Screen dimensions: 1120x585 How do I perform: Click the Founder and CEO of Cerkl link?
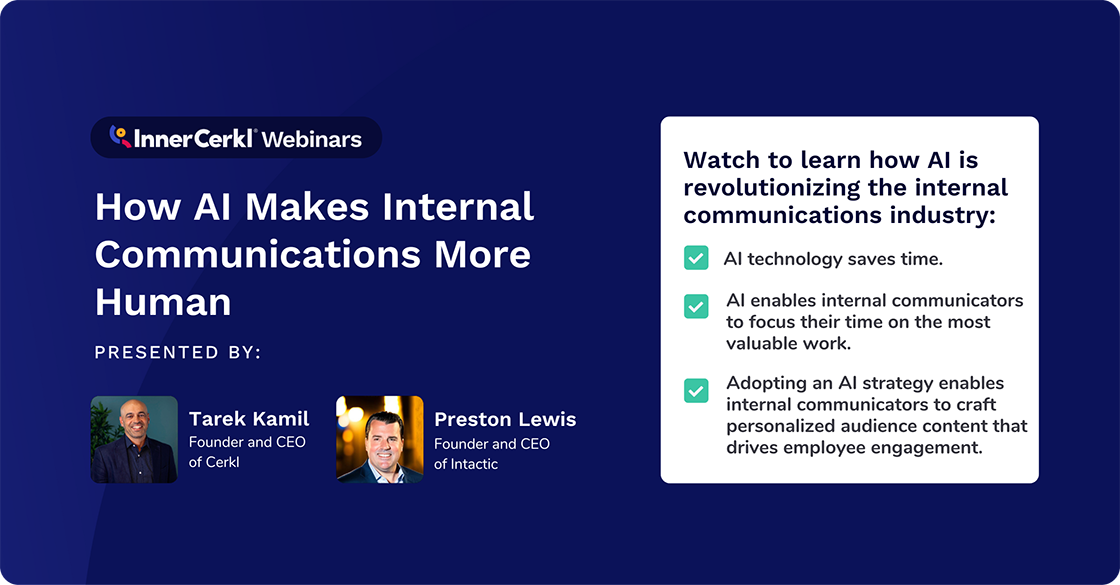tap(248, 452)
